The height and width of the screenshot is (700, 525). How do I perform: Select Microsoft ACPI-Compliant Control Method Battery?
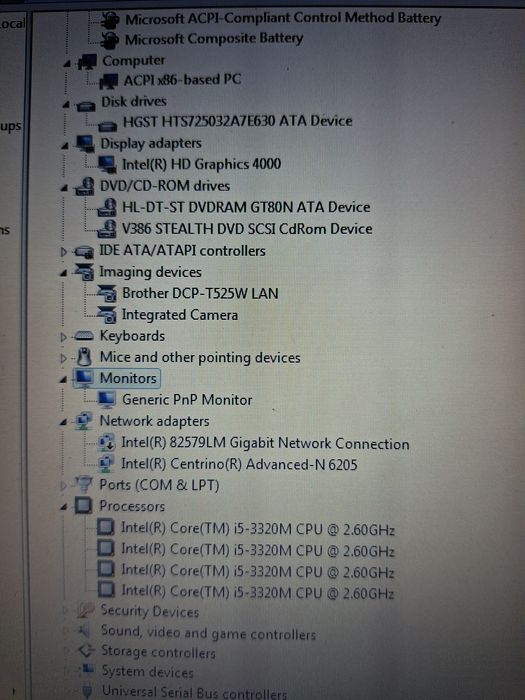pos(283,19)
